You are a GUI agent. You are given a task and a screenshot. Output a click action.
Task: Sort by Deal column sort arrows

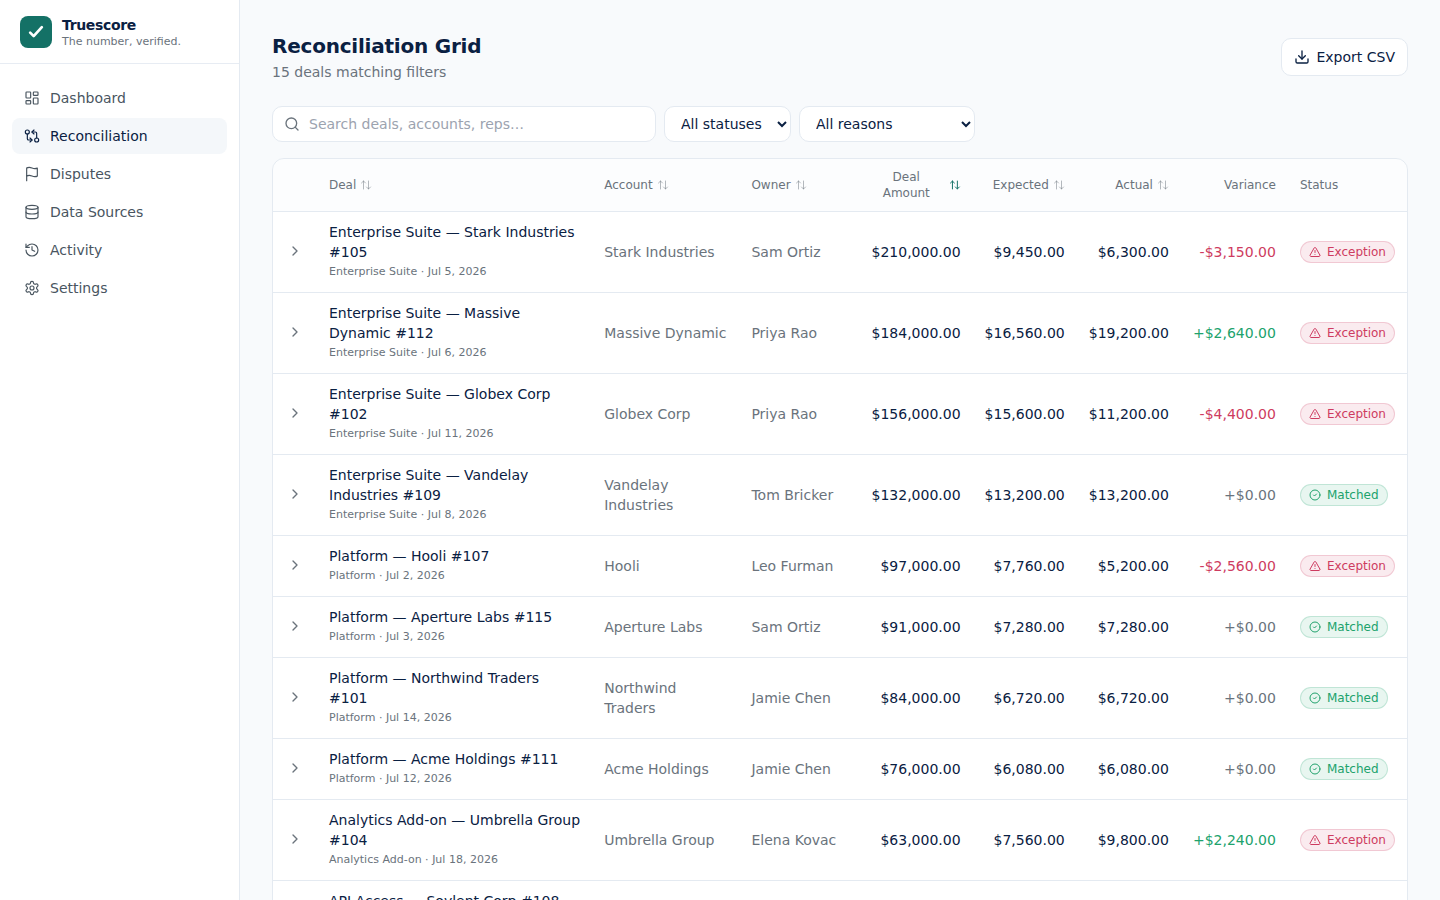(366, 185)
